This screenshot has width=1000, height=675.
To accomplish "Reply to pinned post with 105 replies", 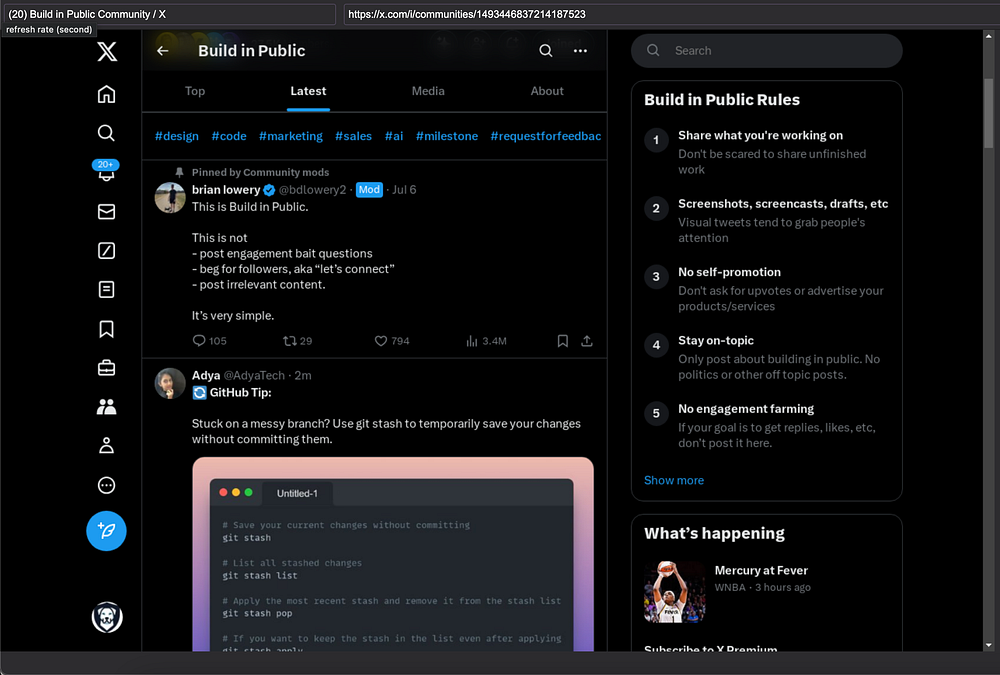I will pos(210,341).
